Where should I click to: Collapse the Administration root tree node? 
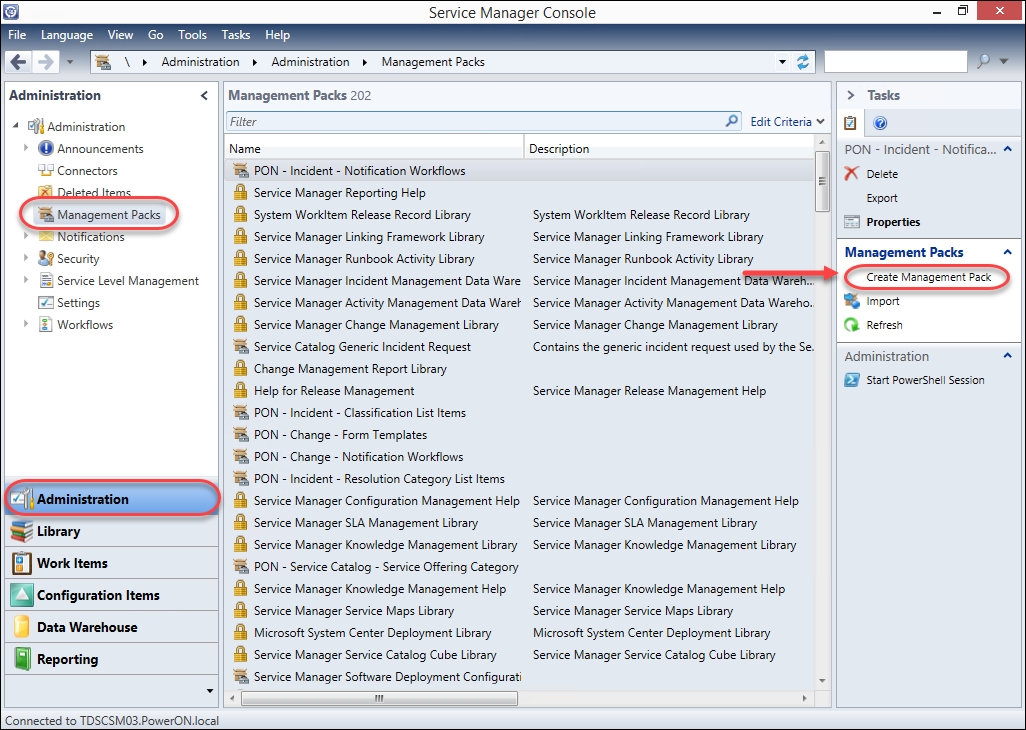point(16,126)
